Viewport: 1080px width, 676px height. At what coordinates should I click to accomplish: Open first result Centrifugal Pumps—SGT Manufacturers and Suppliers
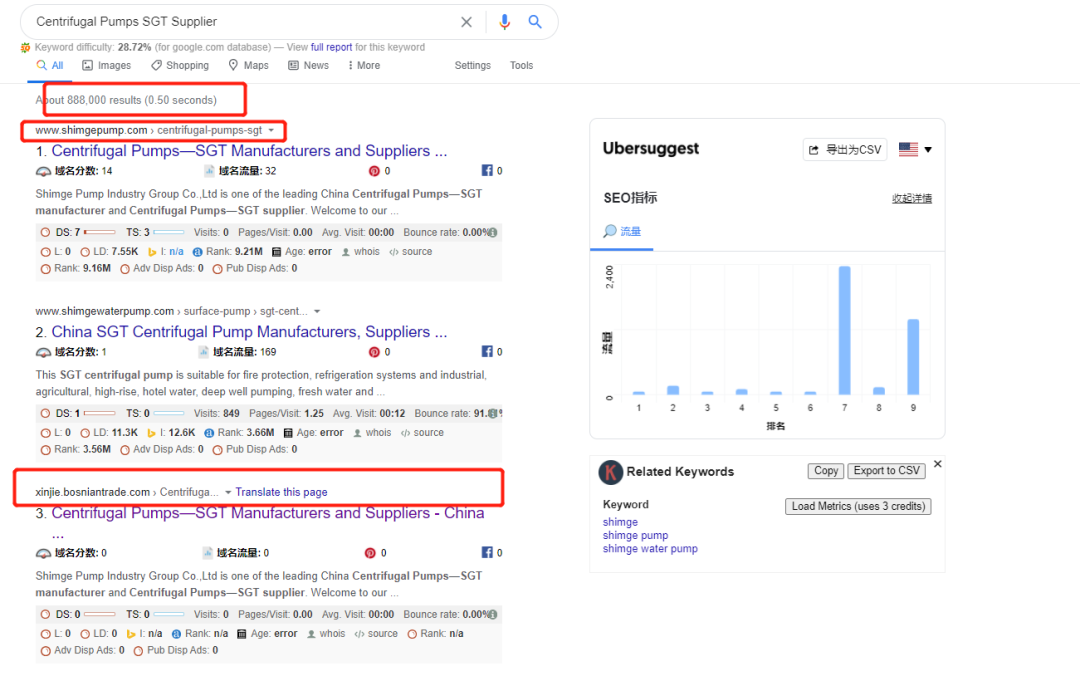pos(249,151)
